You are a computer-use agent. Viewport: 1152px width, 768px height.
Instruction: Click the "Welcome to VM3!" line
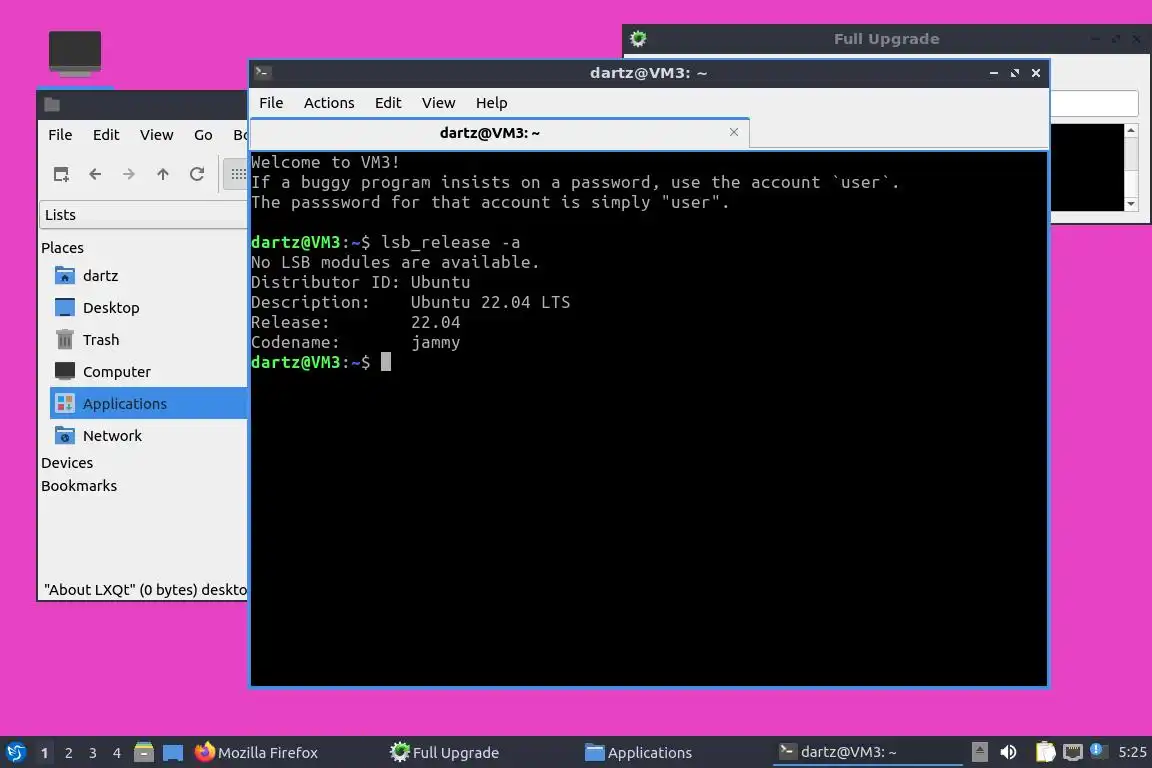[x=325, y=162]
